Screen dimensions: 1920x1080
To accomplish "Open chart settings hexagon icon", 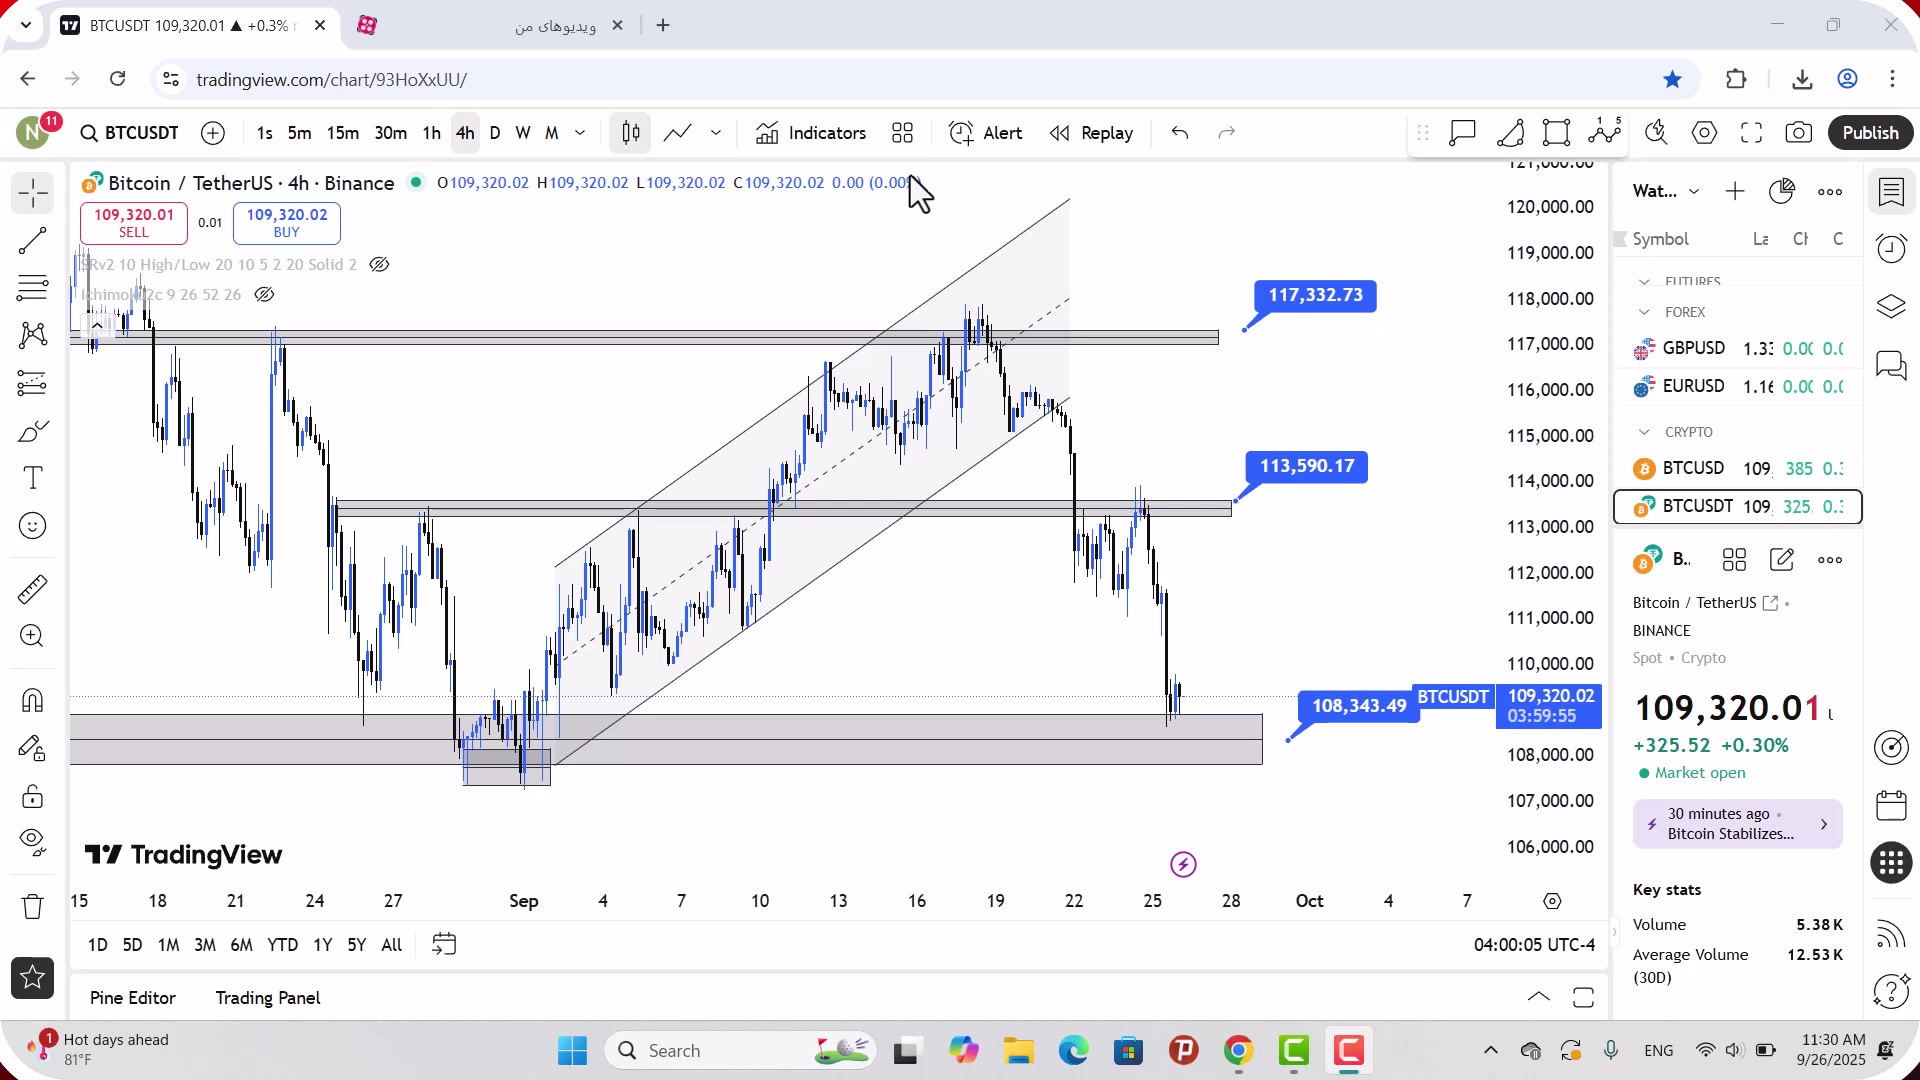I will click(x=1704, y=133).
